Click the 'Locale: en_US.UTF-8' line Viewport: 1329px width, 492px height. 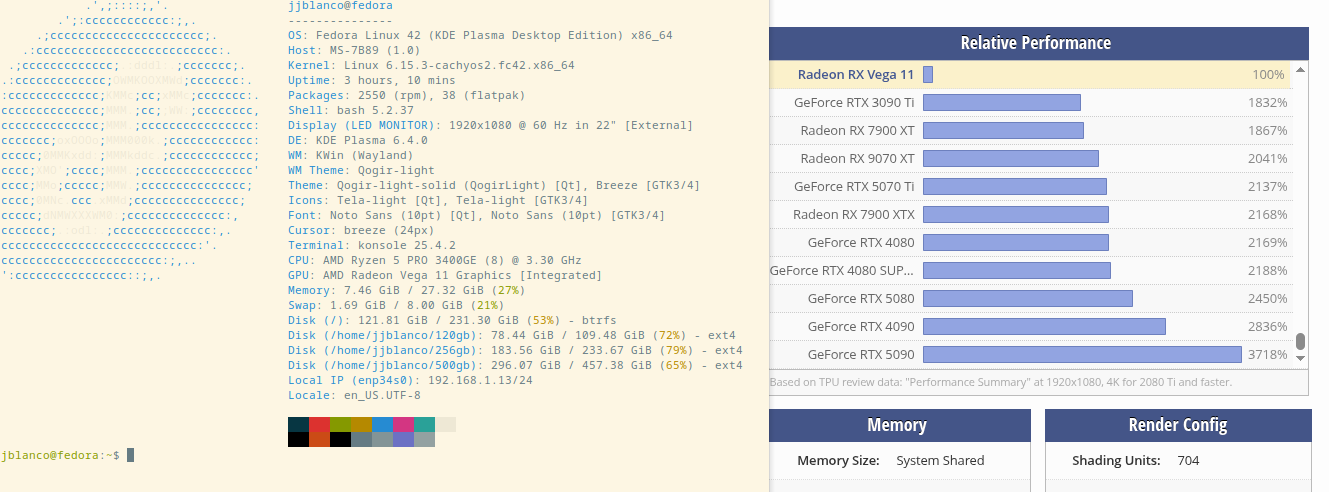coord(354,395)
